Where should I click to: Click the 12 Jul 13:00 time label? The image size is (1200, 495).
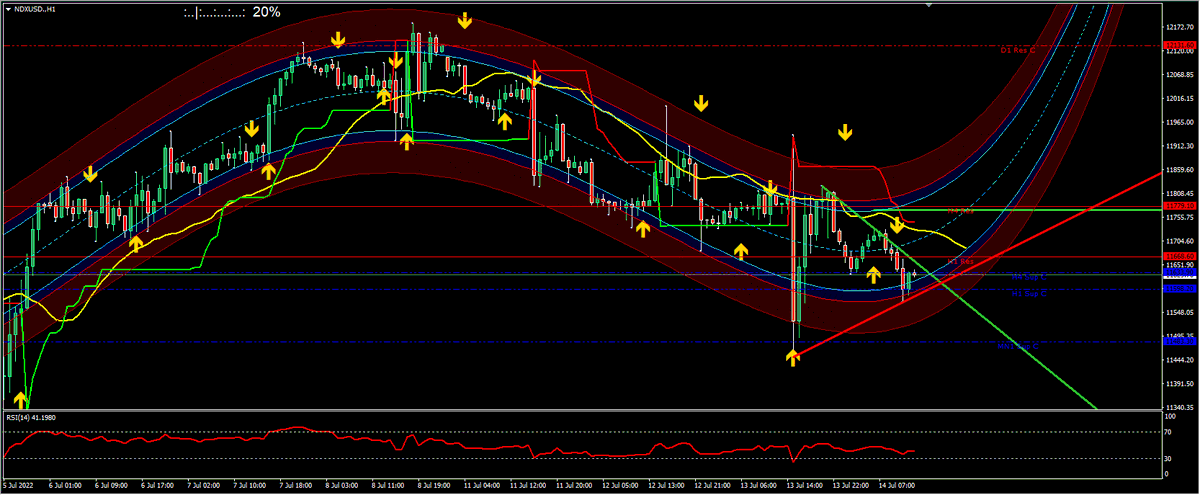click(x=666, y=484)
